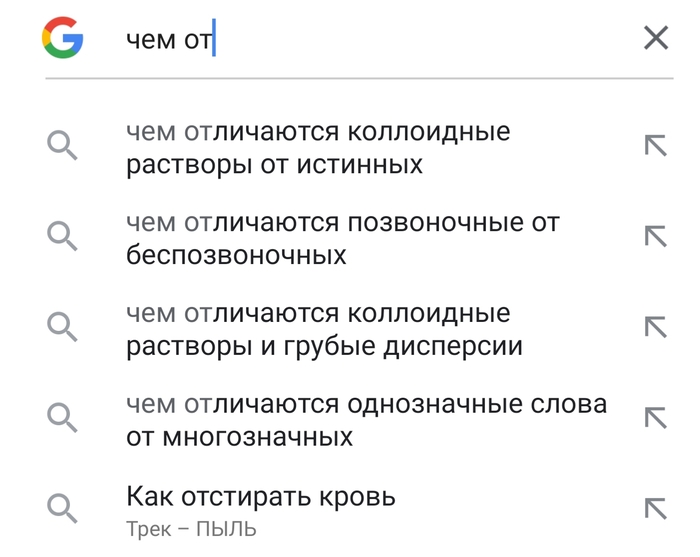
Task: Click magnifier icon beside 'позвоночные от беспозвоночных'
Action: pyautogui.click(x=62, y=237)
